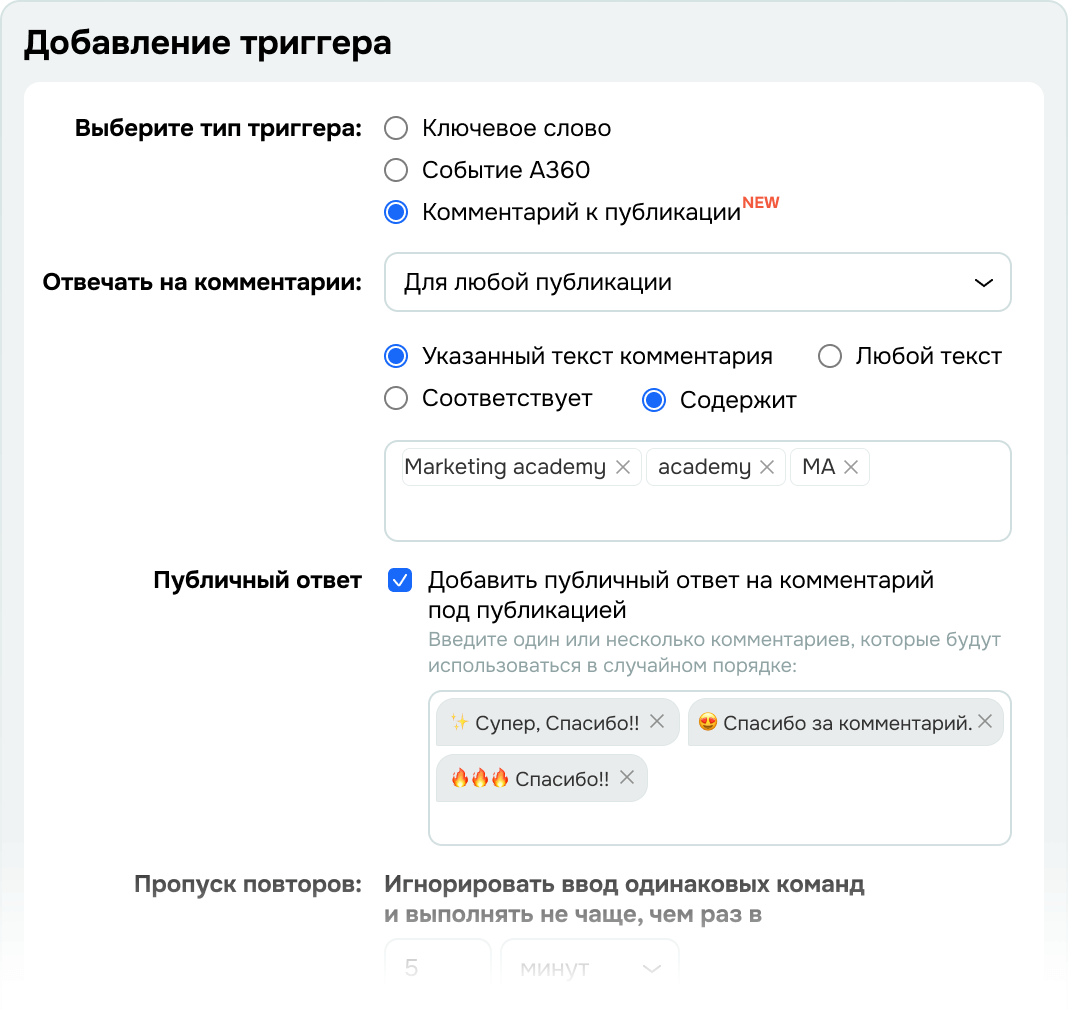1068x1028 pixels.
Task: Select "Комментарий к публикации" radio button
Action: (397, 212)
